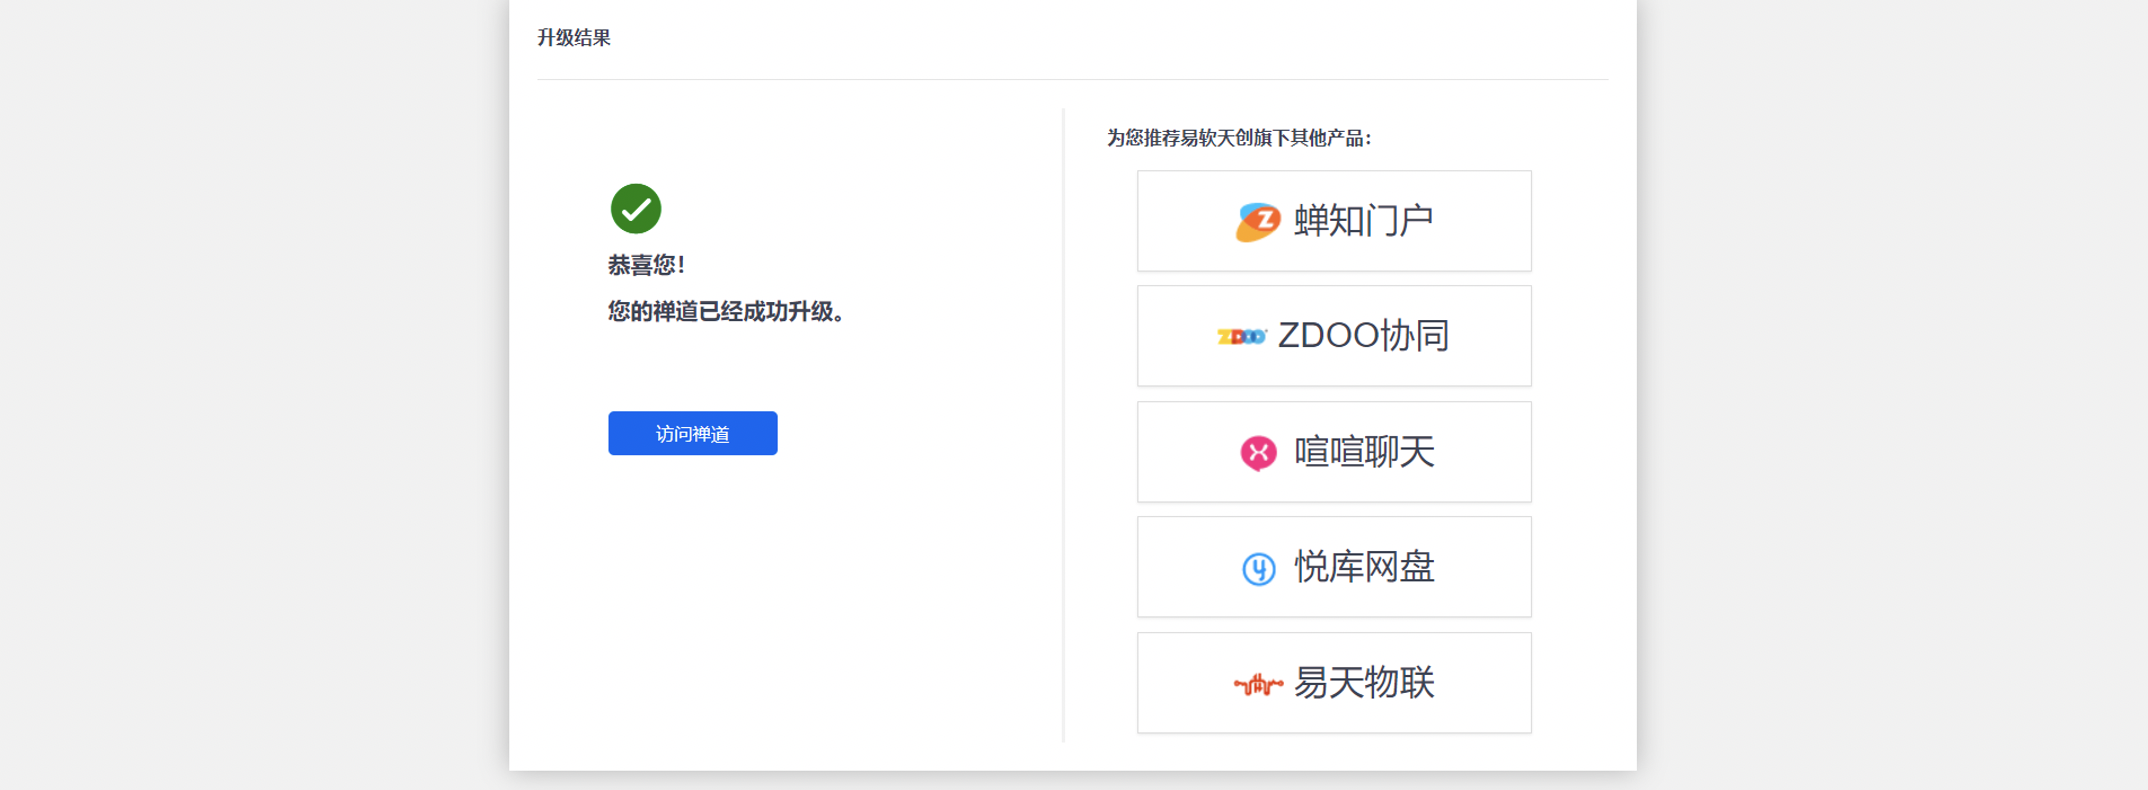Click the 蝉知门户 orange-blue logo icon
Screen dimensions: 2148x790
(1257, 221)
